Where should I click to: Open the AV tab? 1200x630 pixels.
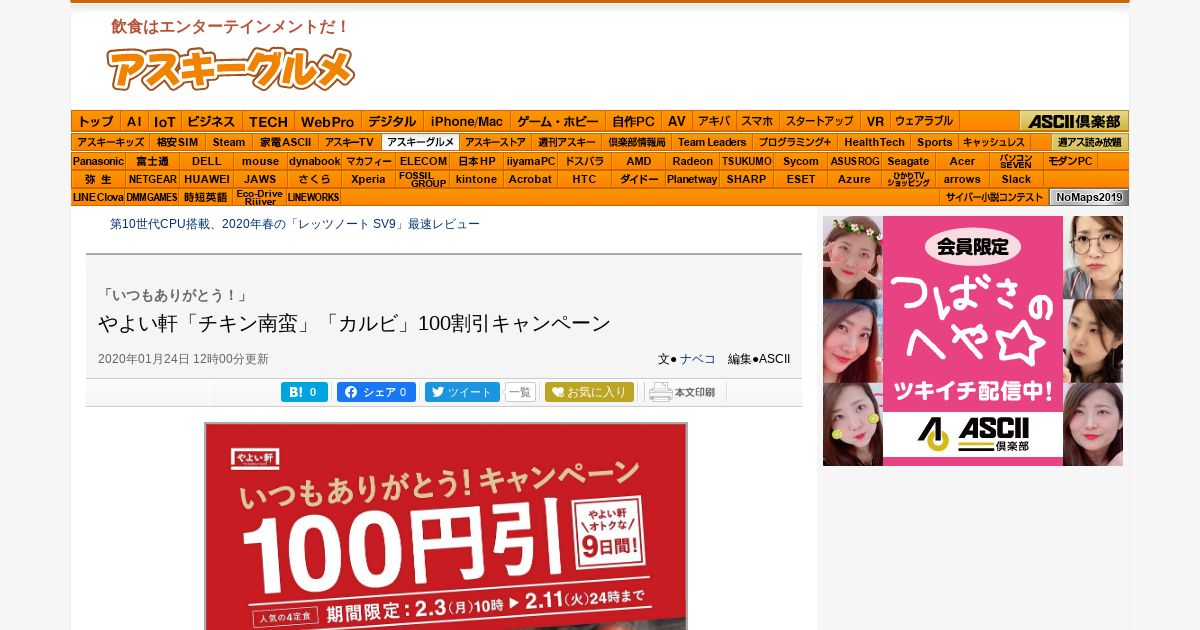pos(677,121)
